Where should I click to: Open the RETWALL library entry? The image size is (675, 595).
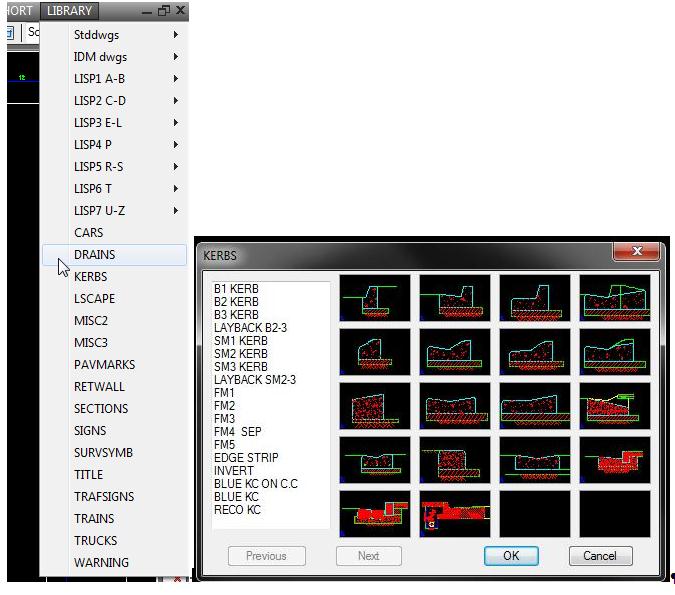point(115,387)
